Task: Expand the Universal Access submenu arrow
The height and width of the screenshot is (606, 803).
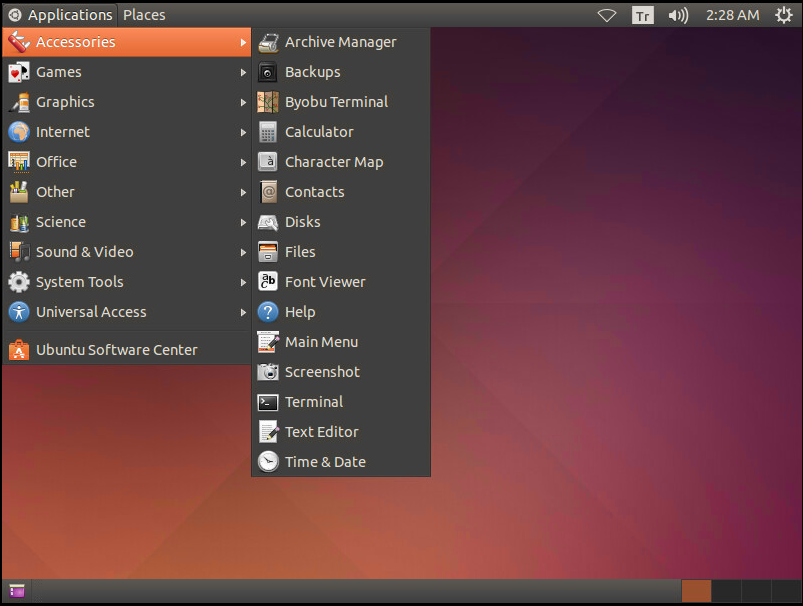Action: coord(243,312)
